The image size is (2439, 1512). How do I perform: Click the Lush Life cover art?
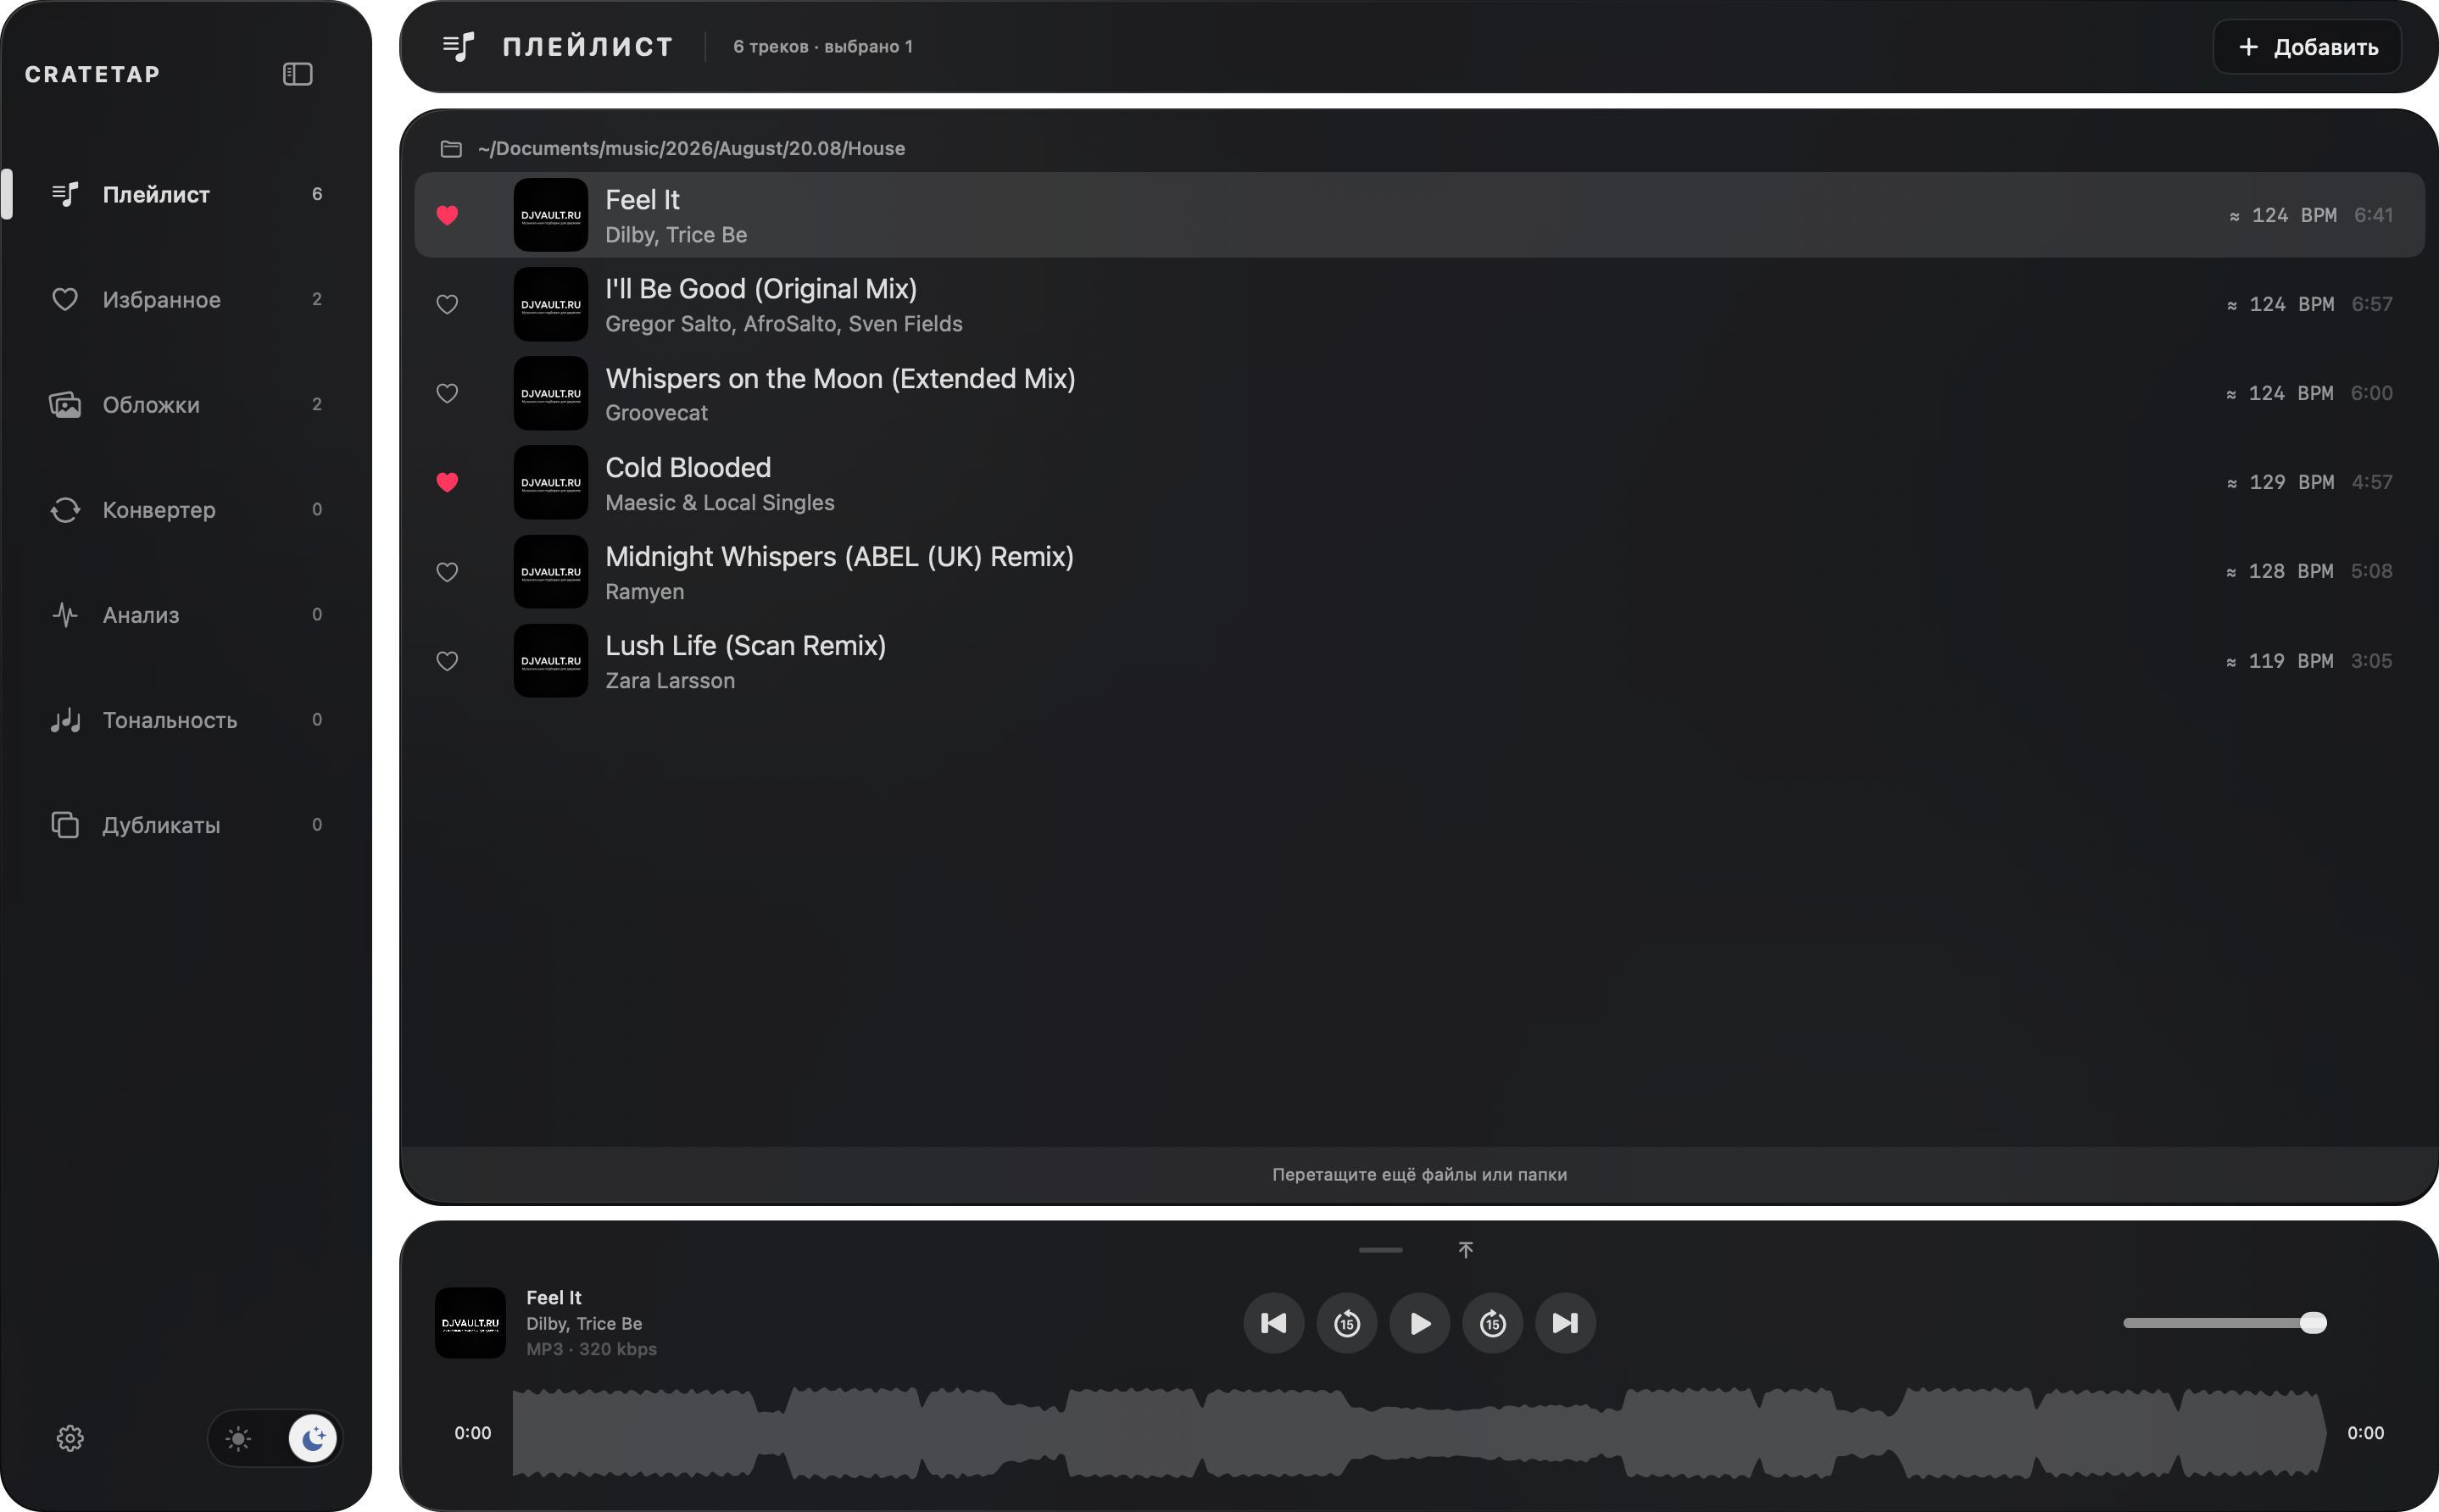551,661
